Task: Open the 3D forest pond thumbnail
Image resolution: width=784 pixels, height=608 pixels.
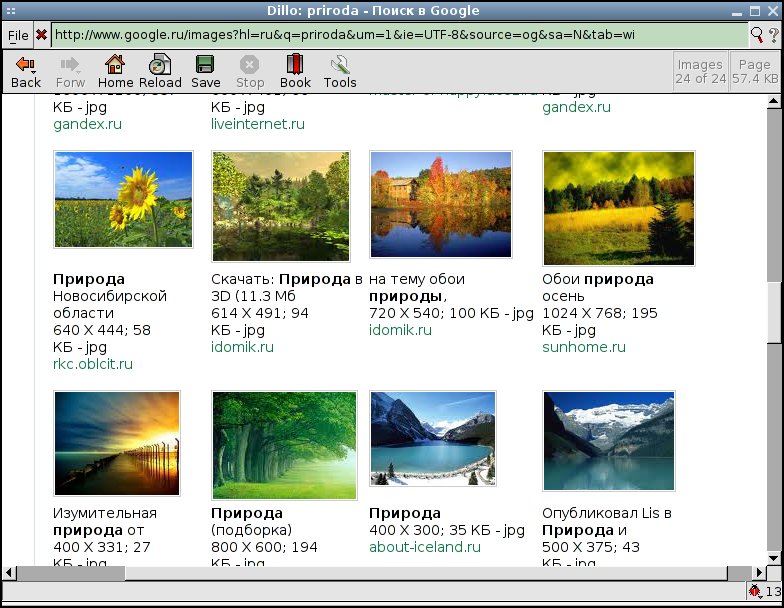Action: [280, 206]
